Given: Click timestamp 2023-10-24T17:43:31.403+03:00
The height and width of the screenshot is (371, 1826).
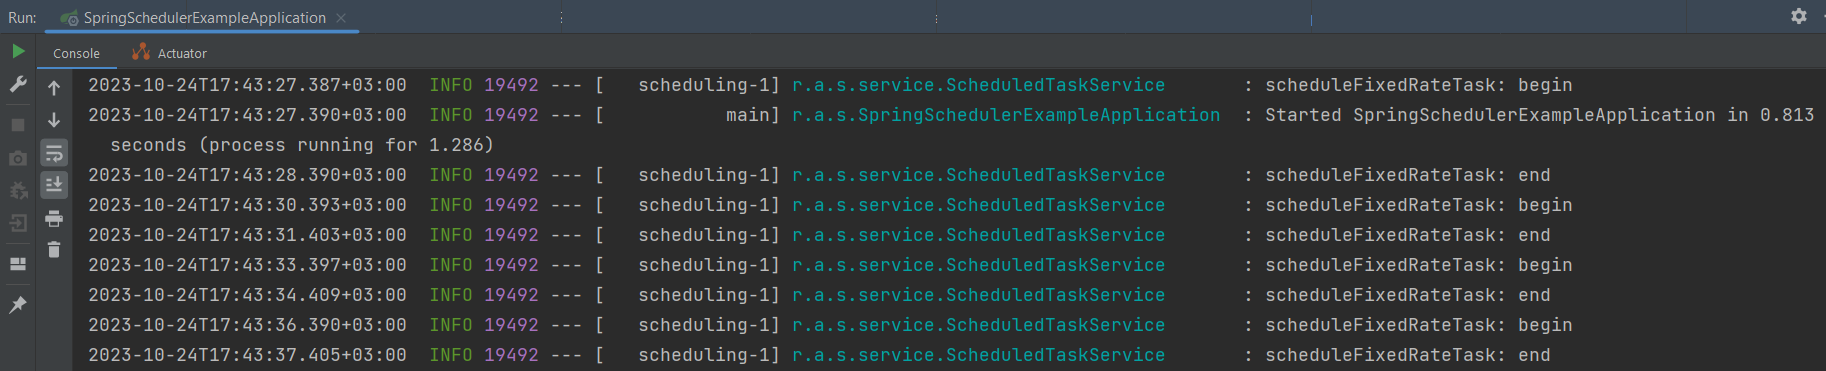Looking at the screenshot, I should [247, 235].
